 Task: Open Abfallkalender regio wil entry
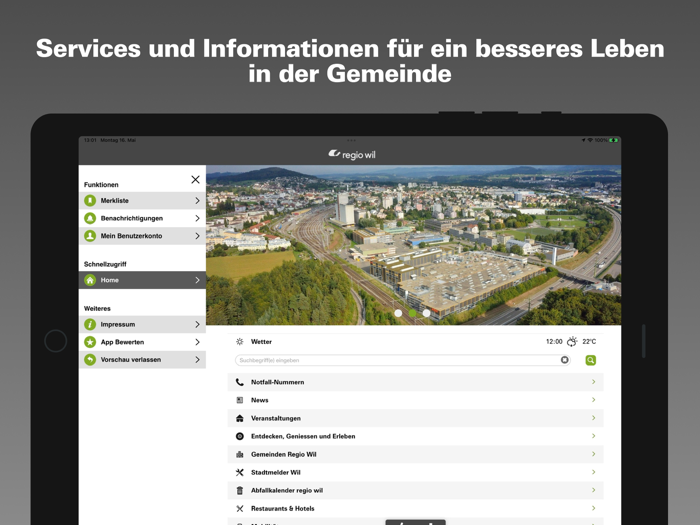[416, 490]
